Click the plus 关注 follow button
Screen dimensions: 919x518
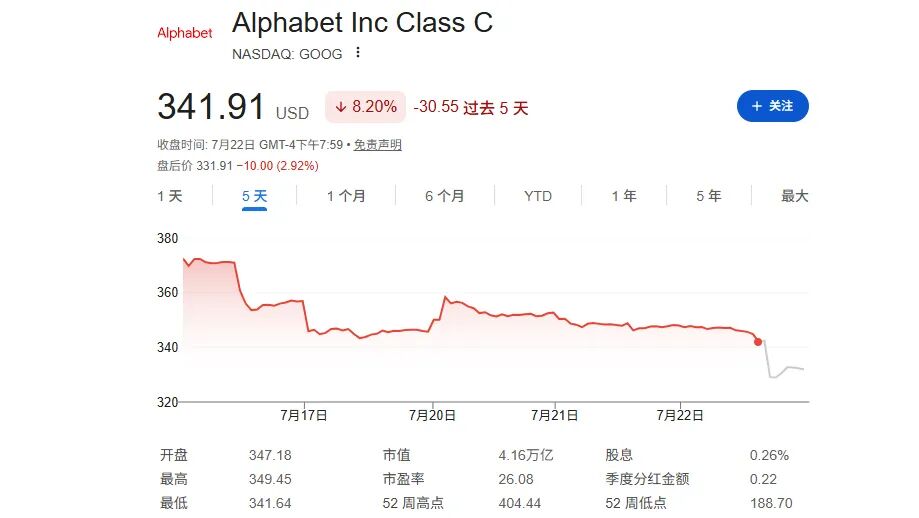(x=772, y=106)
